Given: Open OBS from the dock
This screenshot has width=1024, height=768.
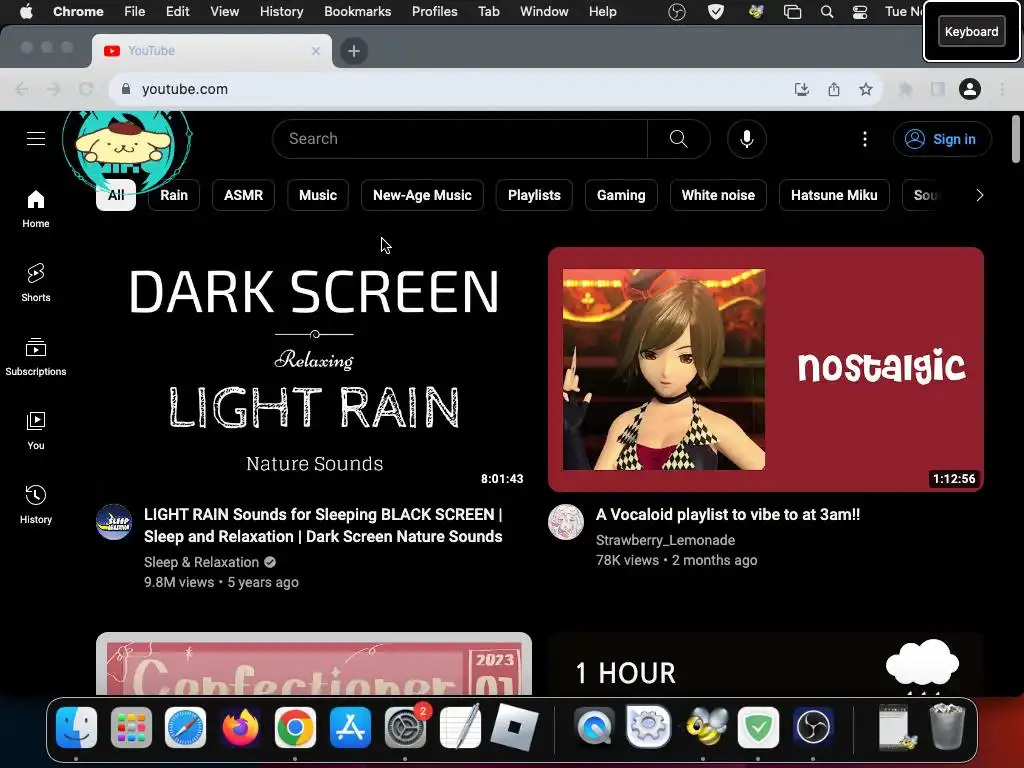Looking at the screenshot, I should pos(813,727).
